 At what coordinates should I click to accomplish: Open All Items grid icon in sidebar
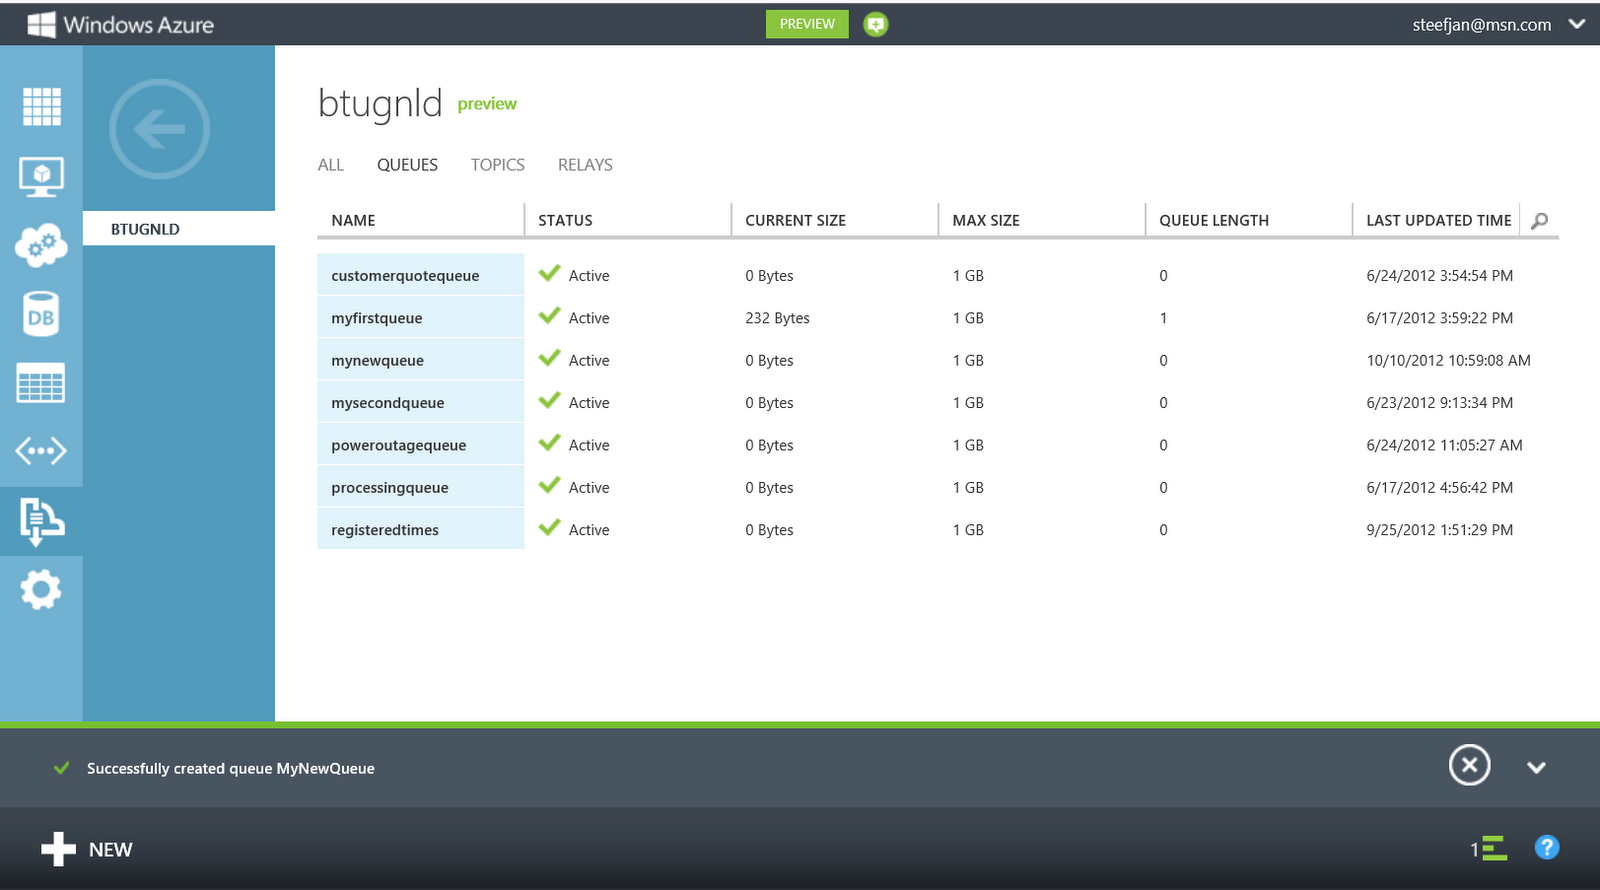41,106
